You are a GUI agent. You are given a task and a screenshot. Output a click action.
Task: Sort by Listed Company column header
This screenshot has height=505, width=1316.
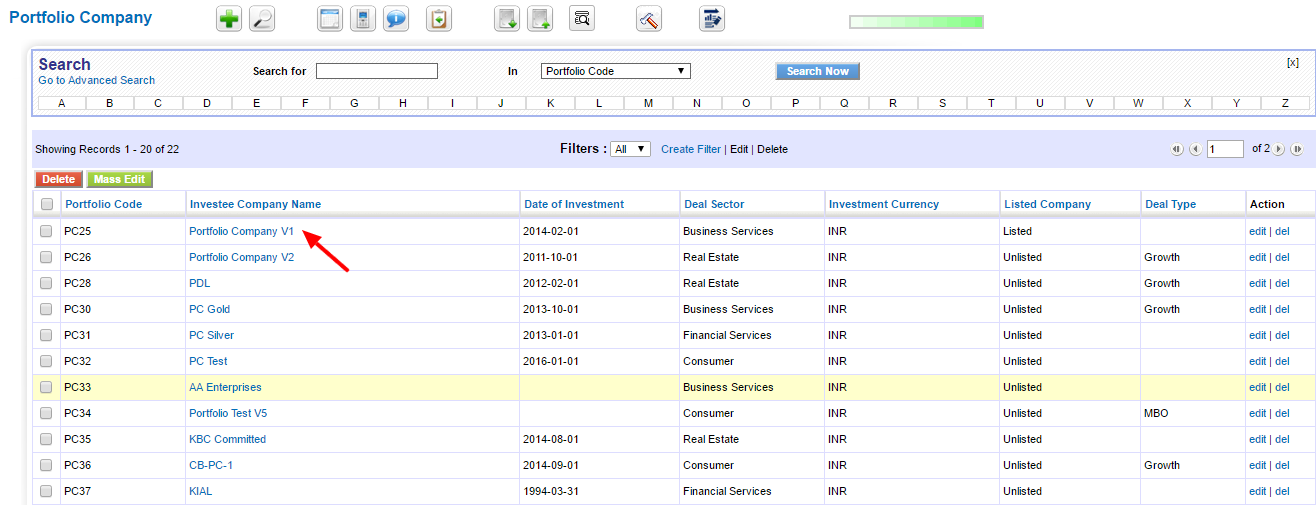pos(1047,204)
